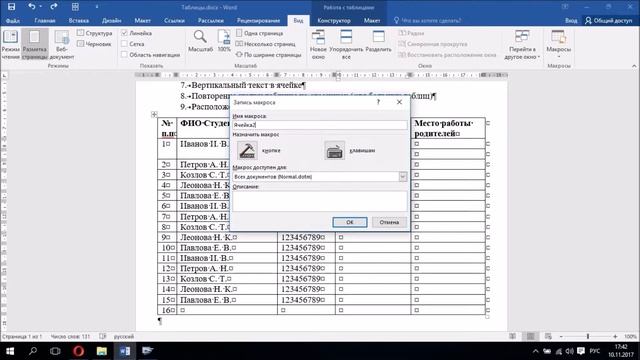
Task: Click the Вход sign-in link
Action: [571, 20]
